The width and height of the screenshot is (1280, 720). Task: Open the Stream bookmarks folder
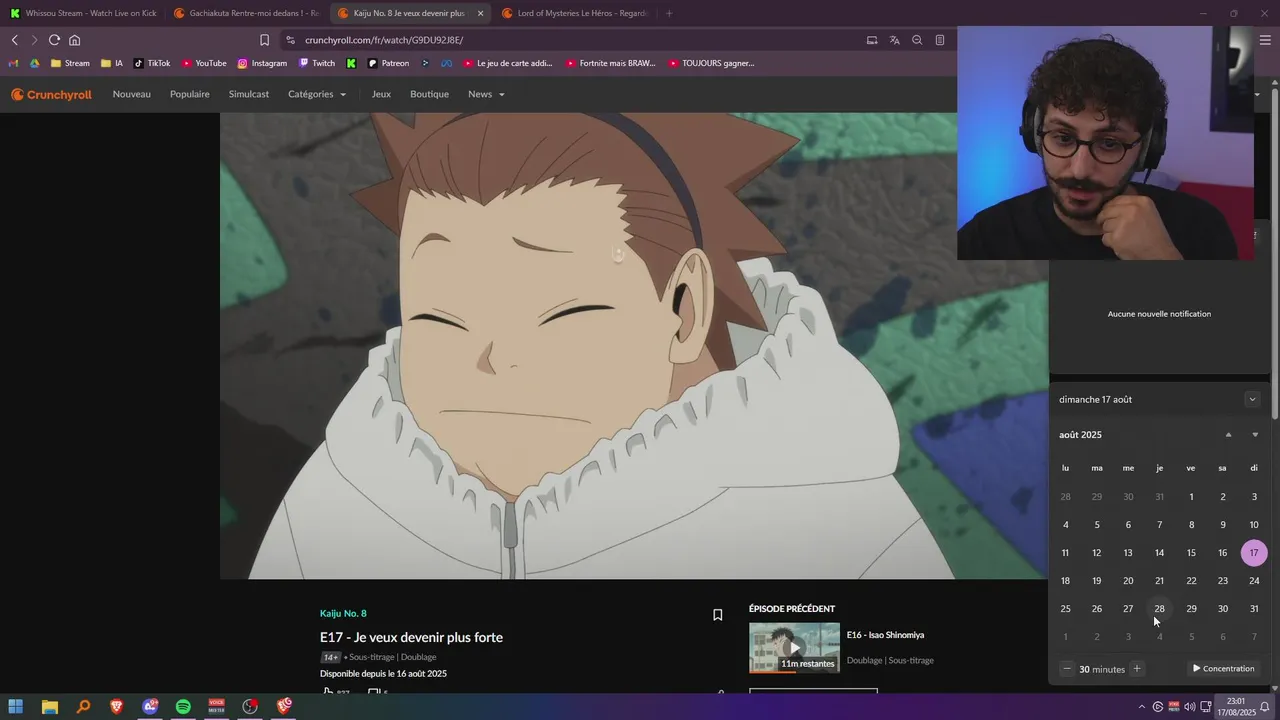tap(70, 63)
